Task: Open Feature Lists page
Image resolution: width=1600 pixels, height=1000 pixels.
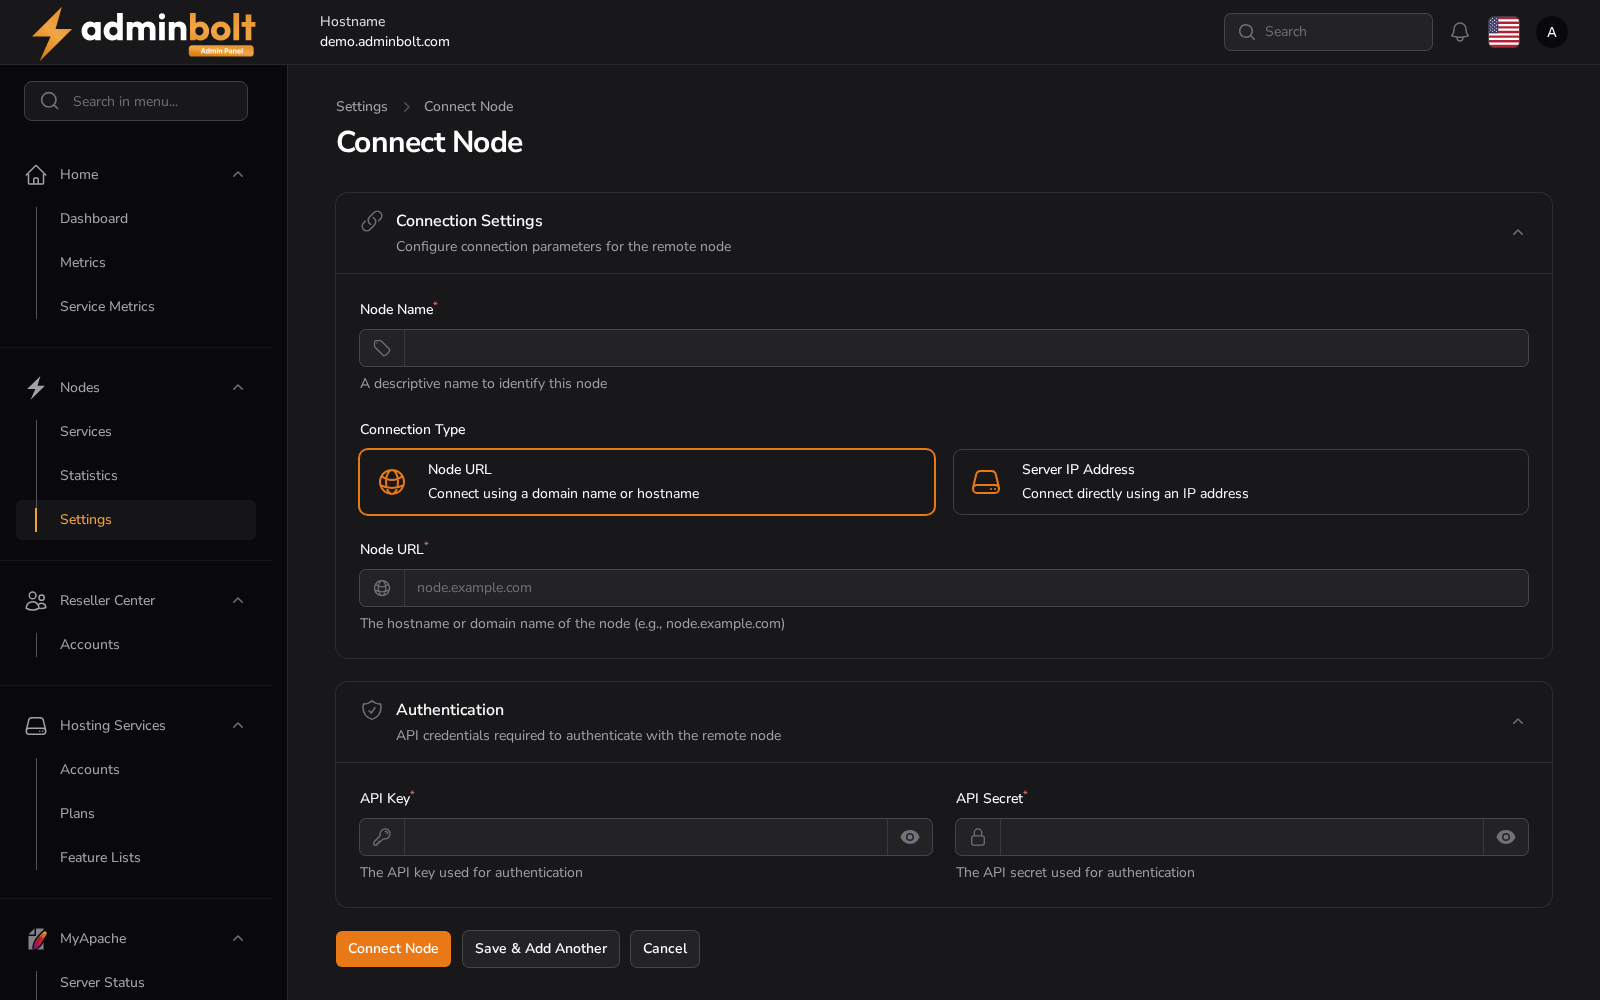Action: coord(100,858)
